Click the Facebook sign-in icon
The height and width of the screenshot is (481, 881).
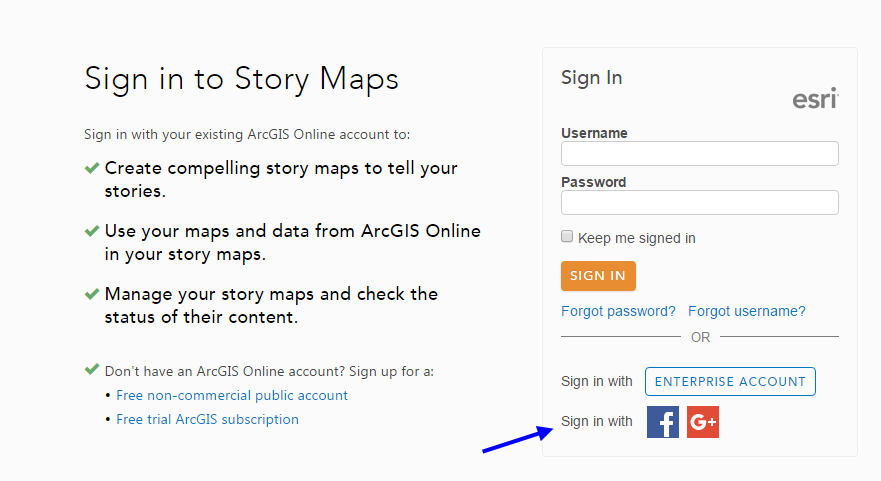tap(662, 422)
